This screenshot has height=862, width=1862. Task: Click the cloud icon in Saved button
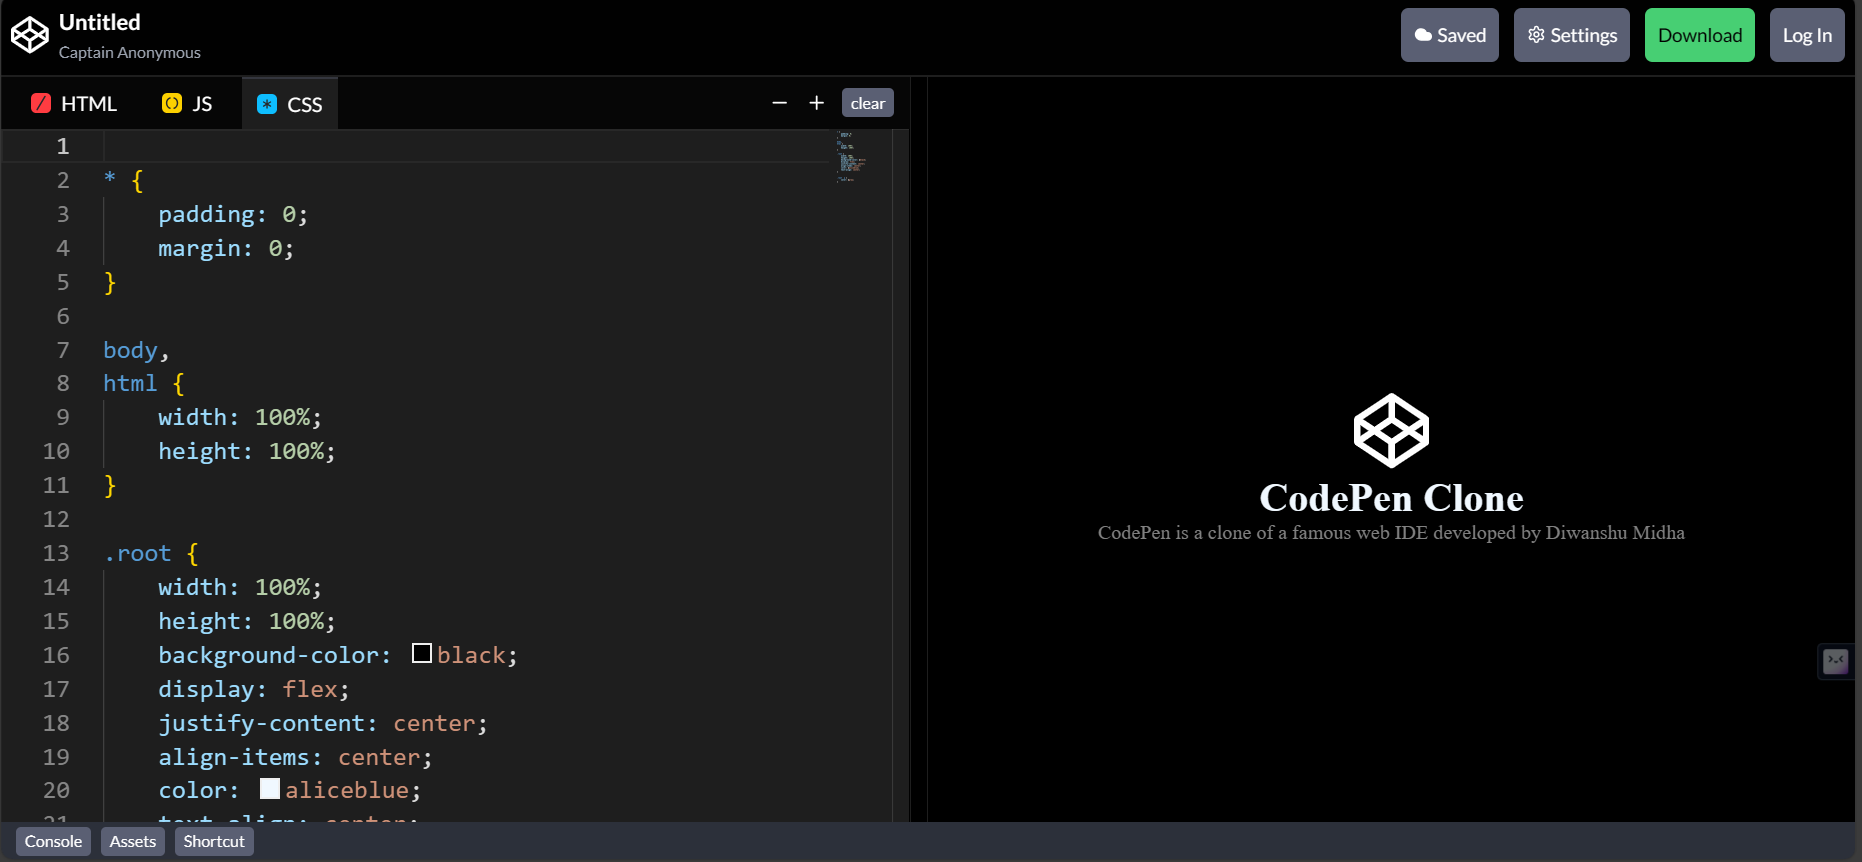coord(1423,35)
